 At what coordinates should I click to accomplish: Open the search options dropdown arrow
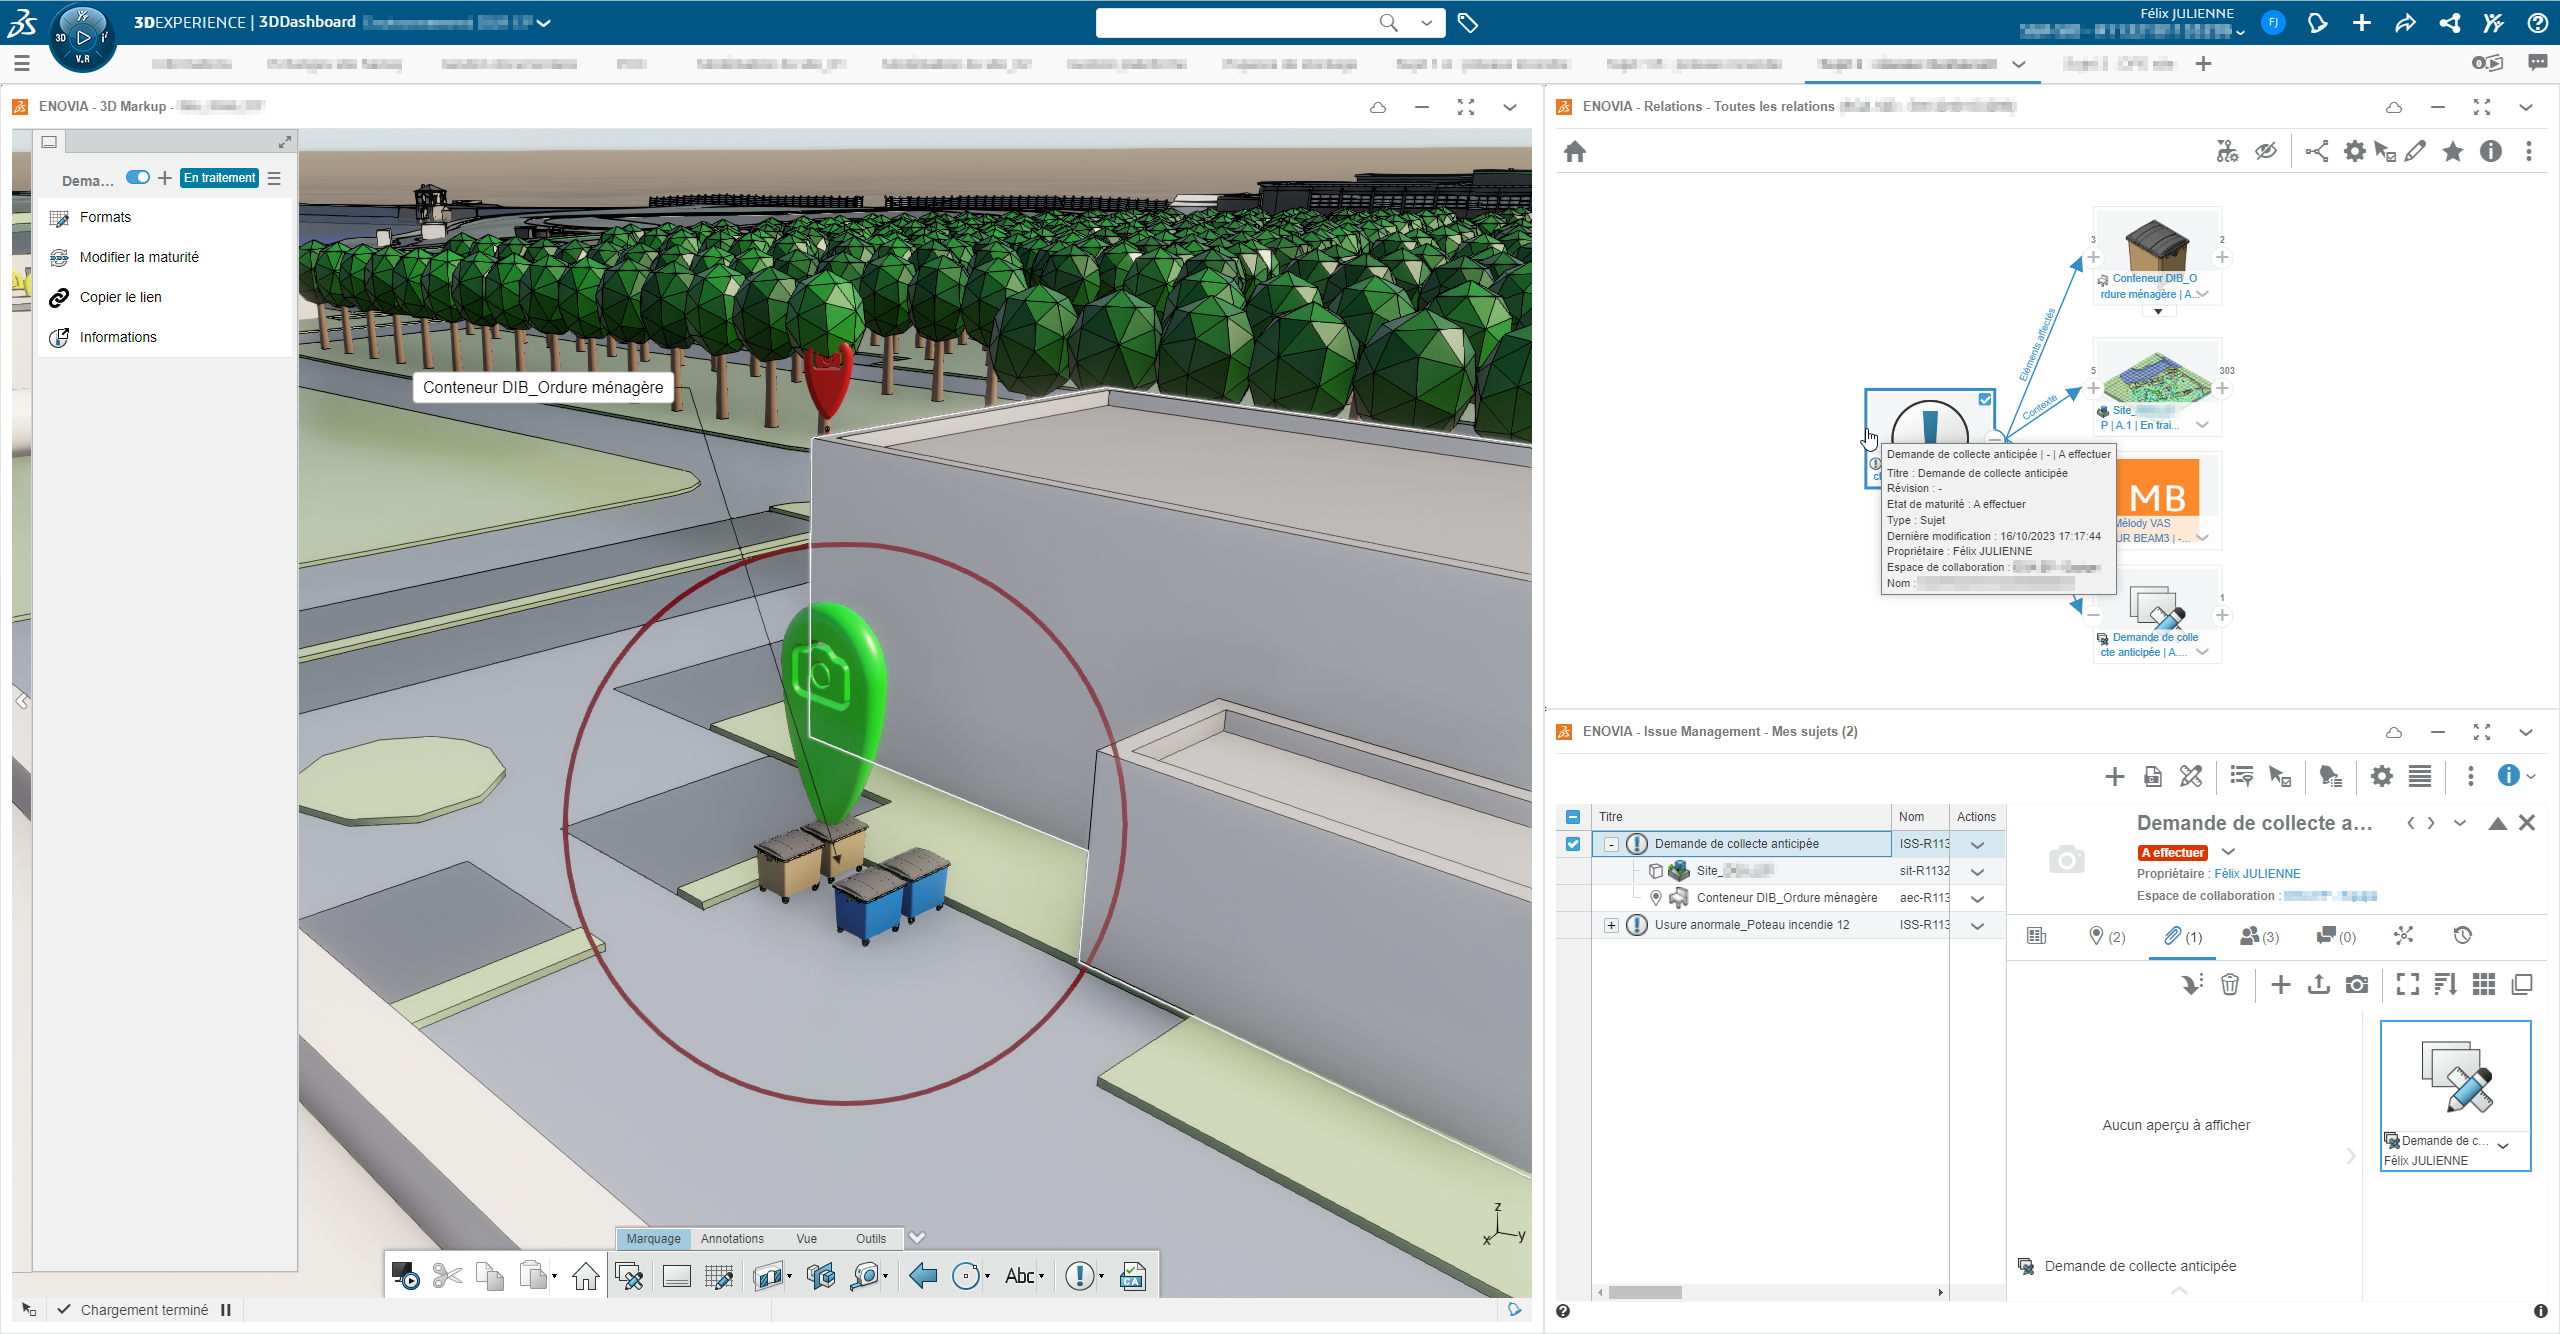tap(1426, 23)
